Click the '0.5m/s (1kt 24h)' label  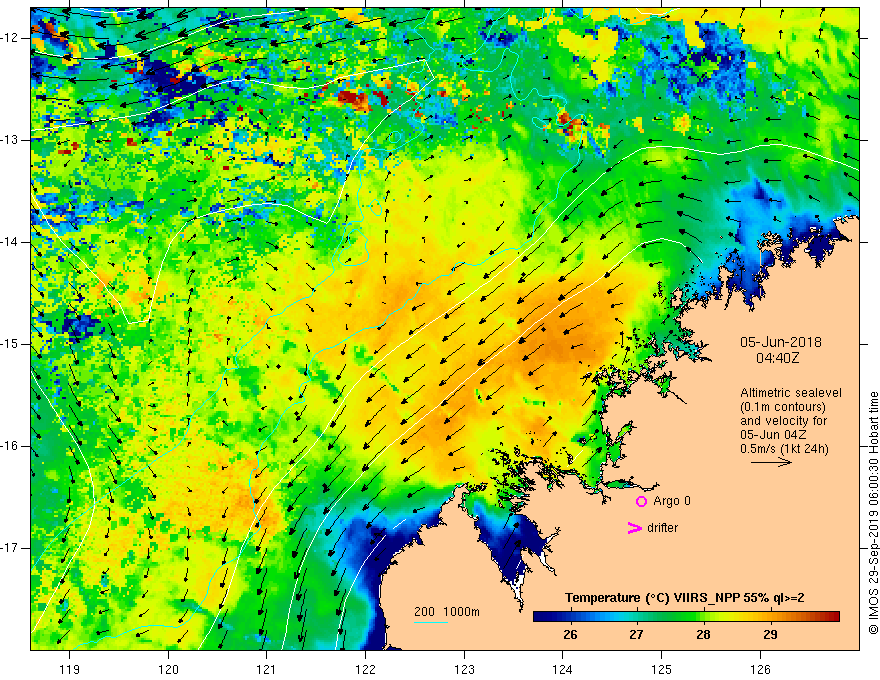(784, 449)
